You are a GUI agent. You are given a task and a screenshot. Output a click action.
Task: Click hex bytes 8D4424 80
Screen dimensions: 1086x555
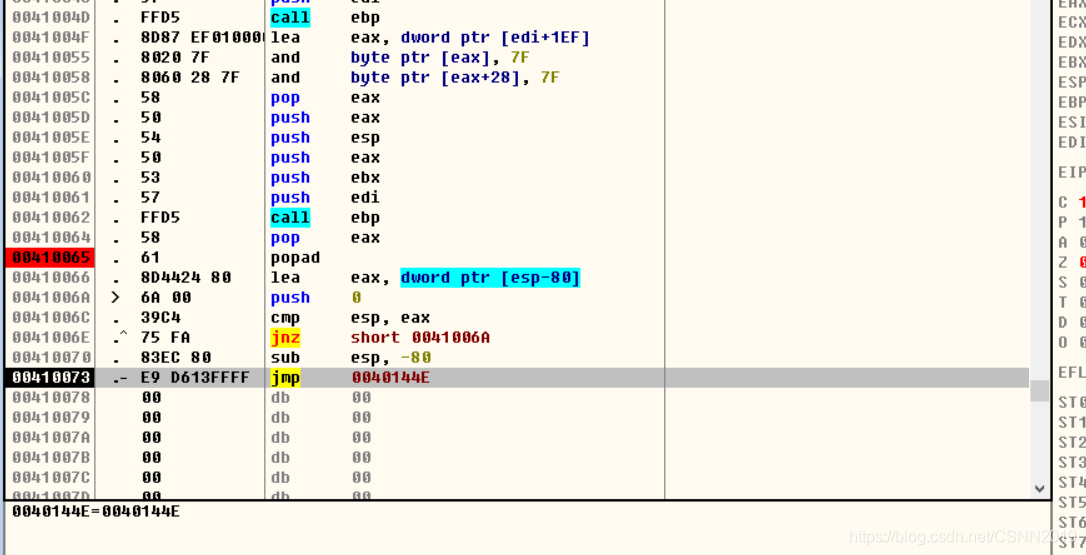click(x=186, y=278)
